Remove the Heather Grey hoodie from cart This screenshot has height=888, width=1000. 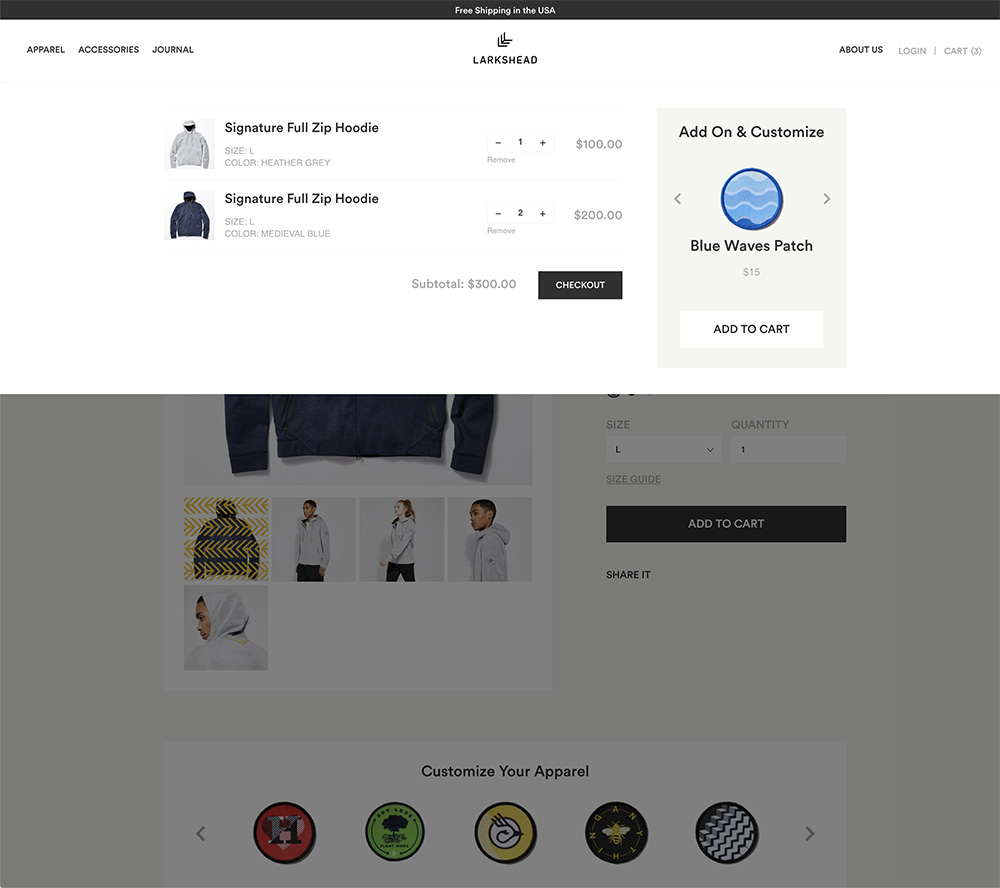click(x=501, y=160)
